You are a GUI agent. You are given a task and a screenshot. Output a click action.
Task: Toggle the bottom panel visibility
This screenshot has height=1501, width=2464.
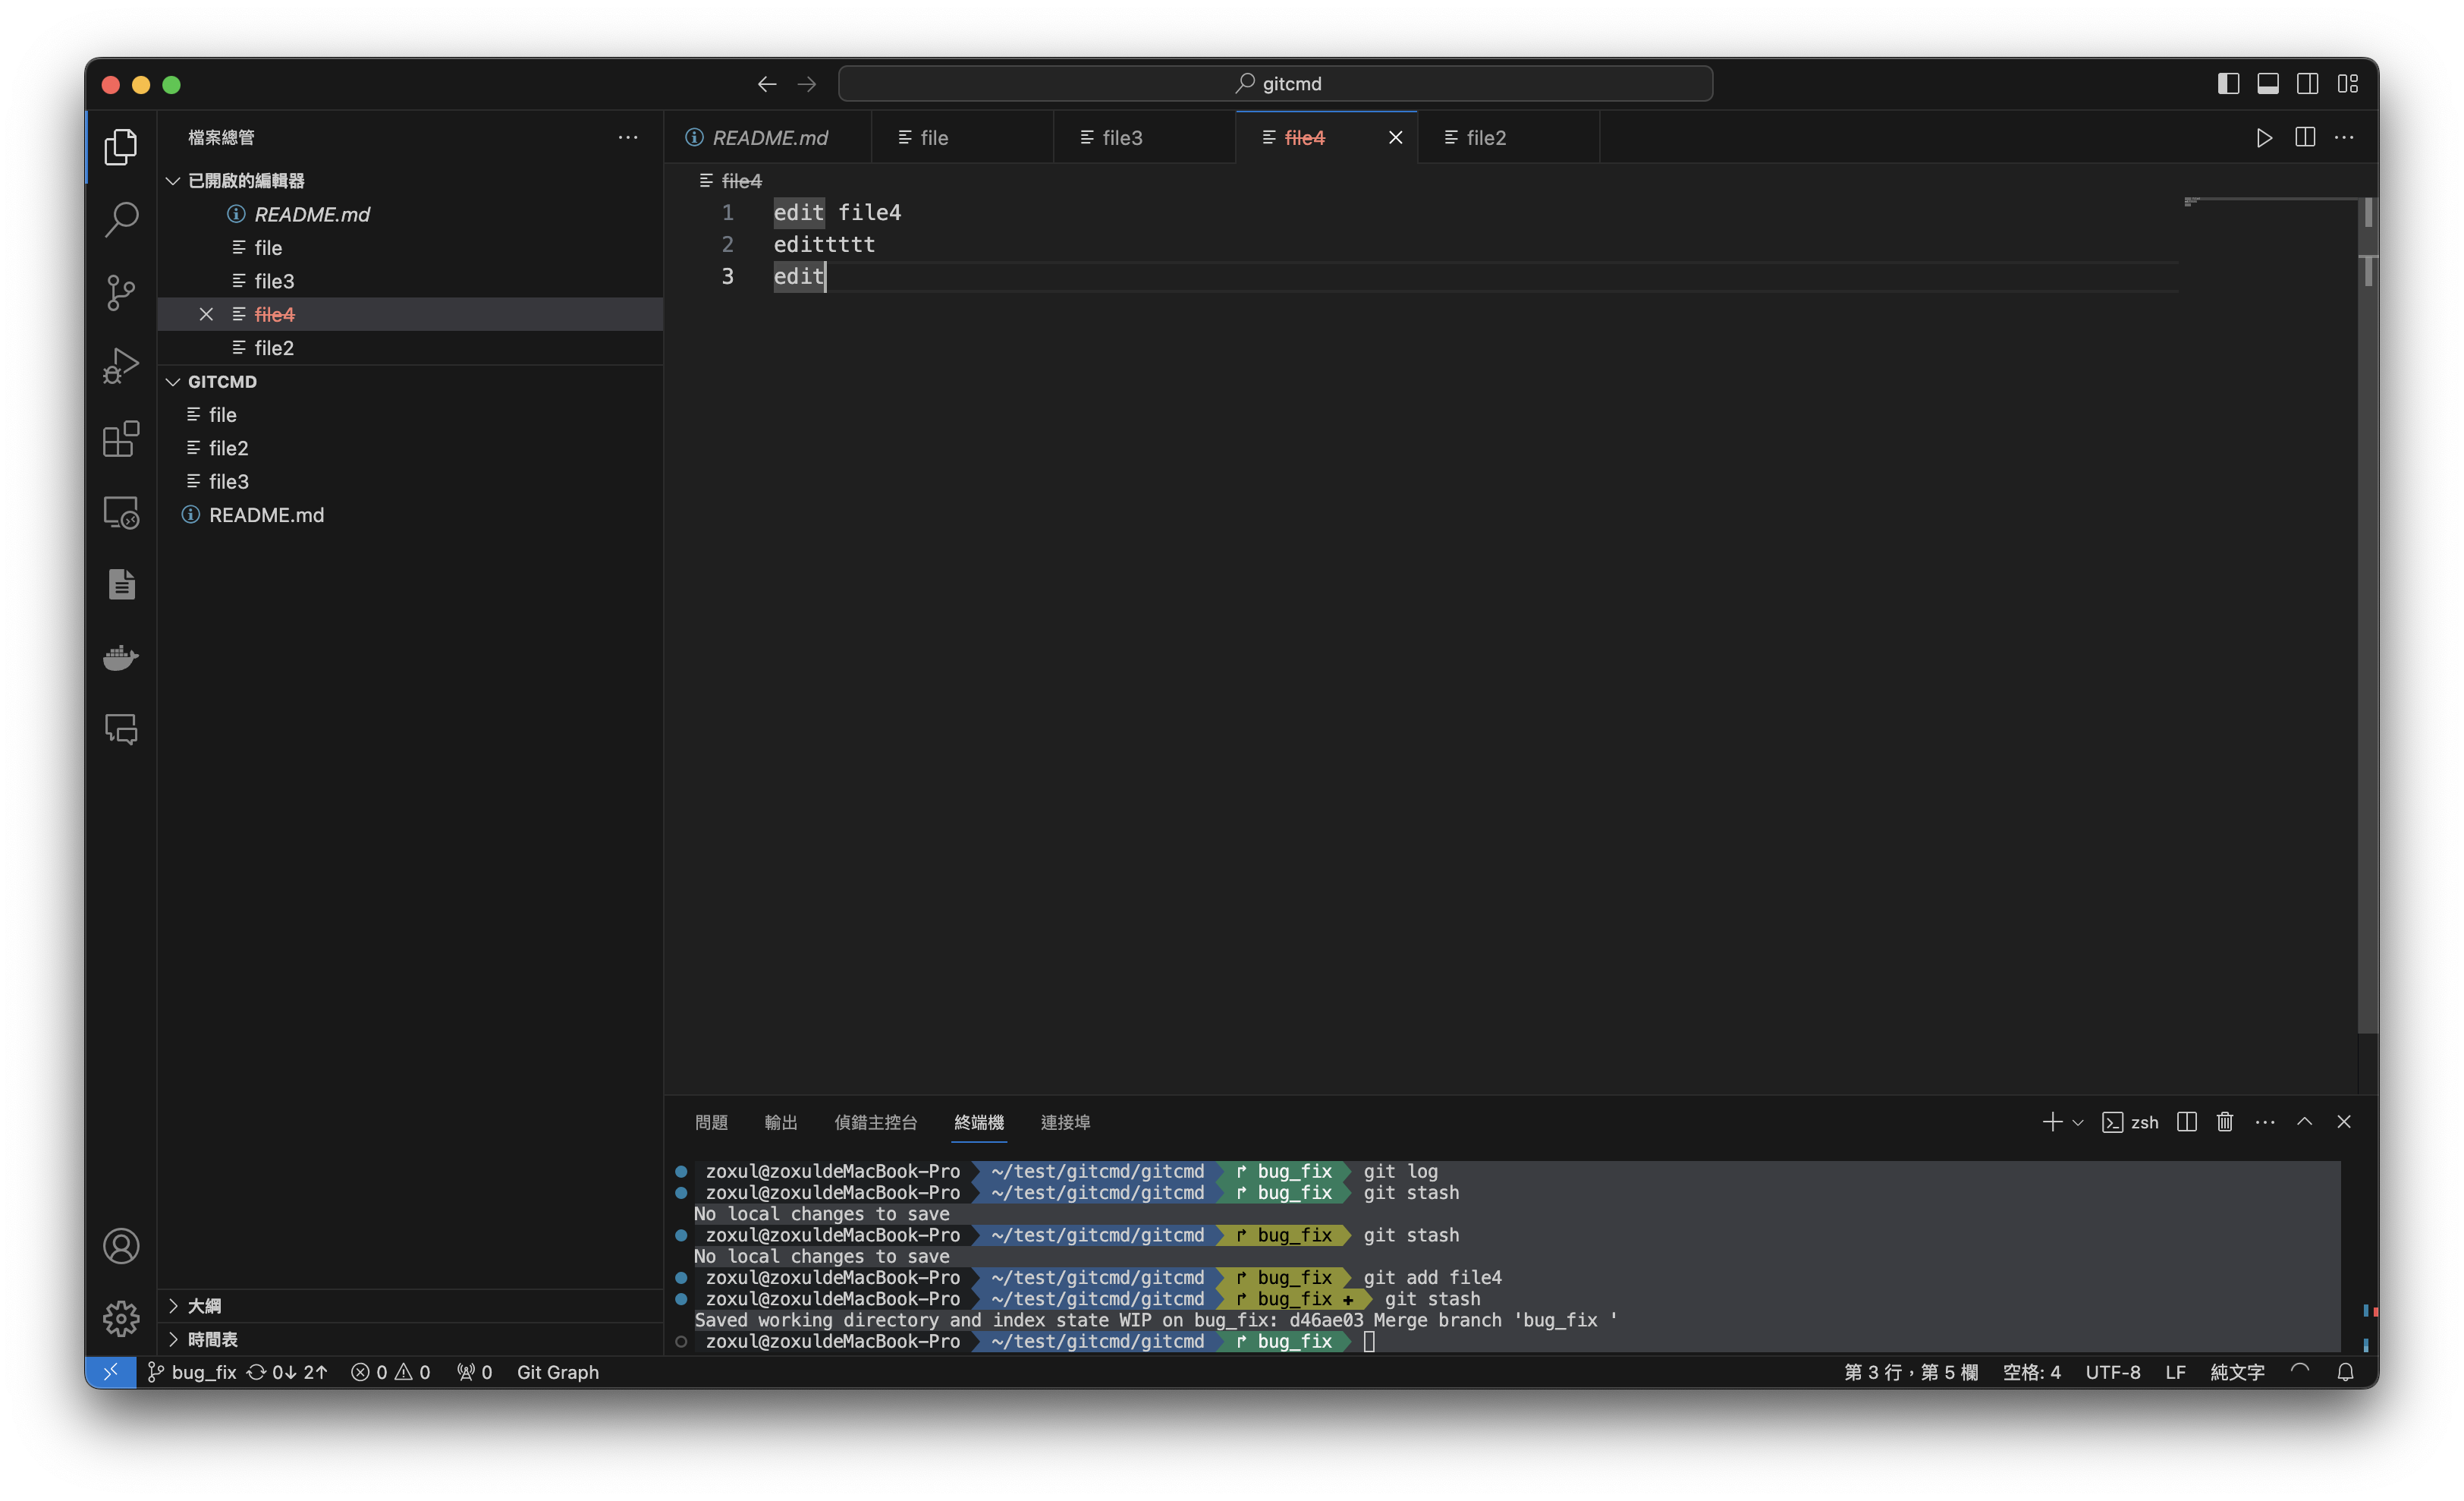click(2268, 84)
